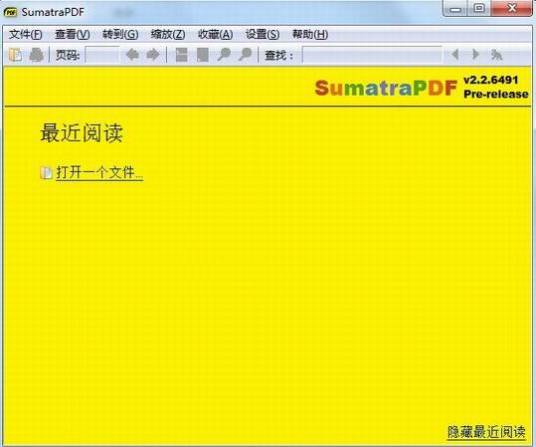Find next match arrow icon
Viewport: 536px width, 447px height.
[x=475, y=54]
